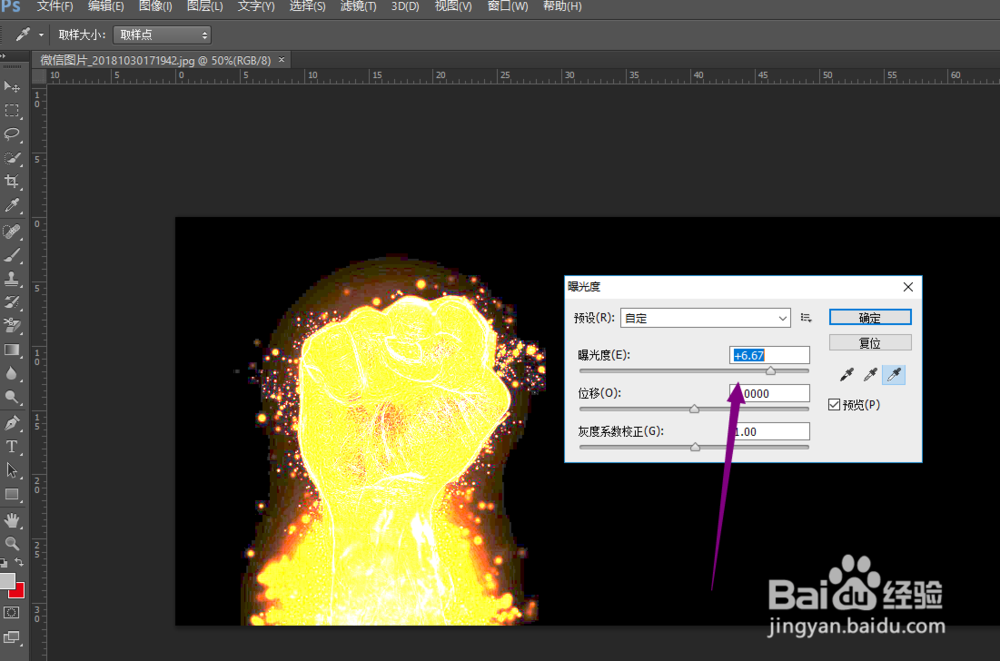Image resolution: width=1000 pixels, height=661 pixels.
Task: Select the Blur tool
Action: [x=11, y=373]
